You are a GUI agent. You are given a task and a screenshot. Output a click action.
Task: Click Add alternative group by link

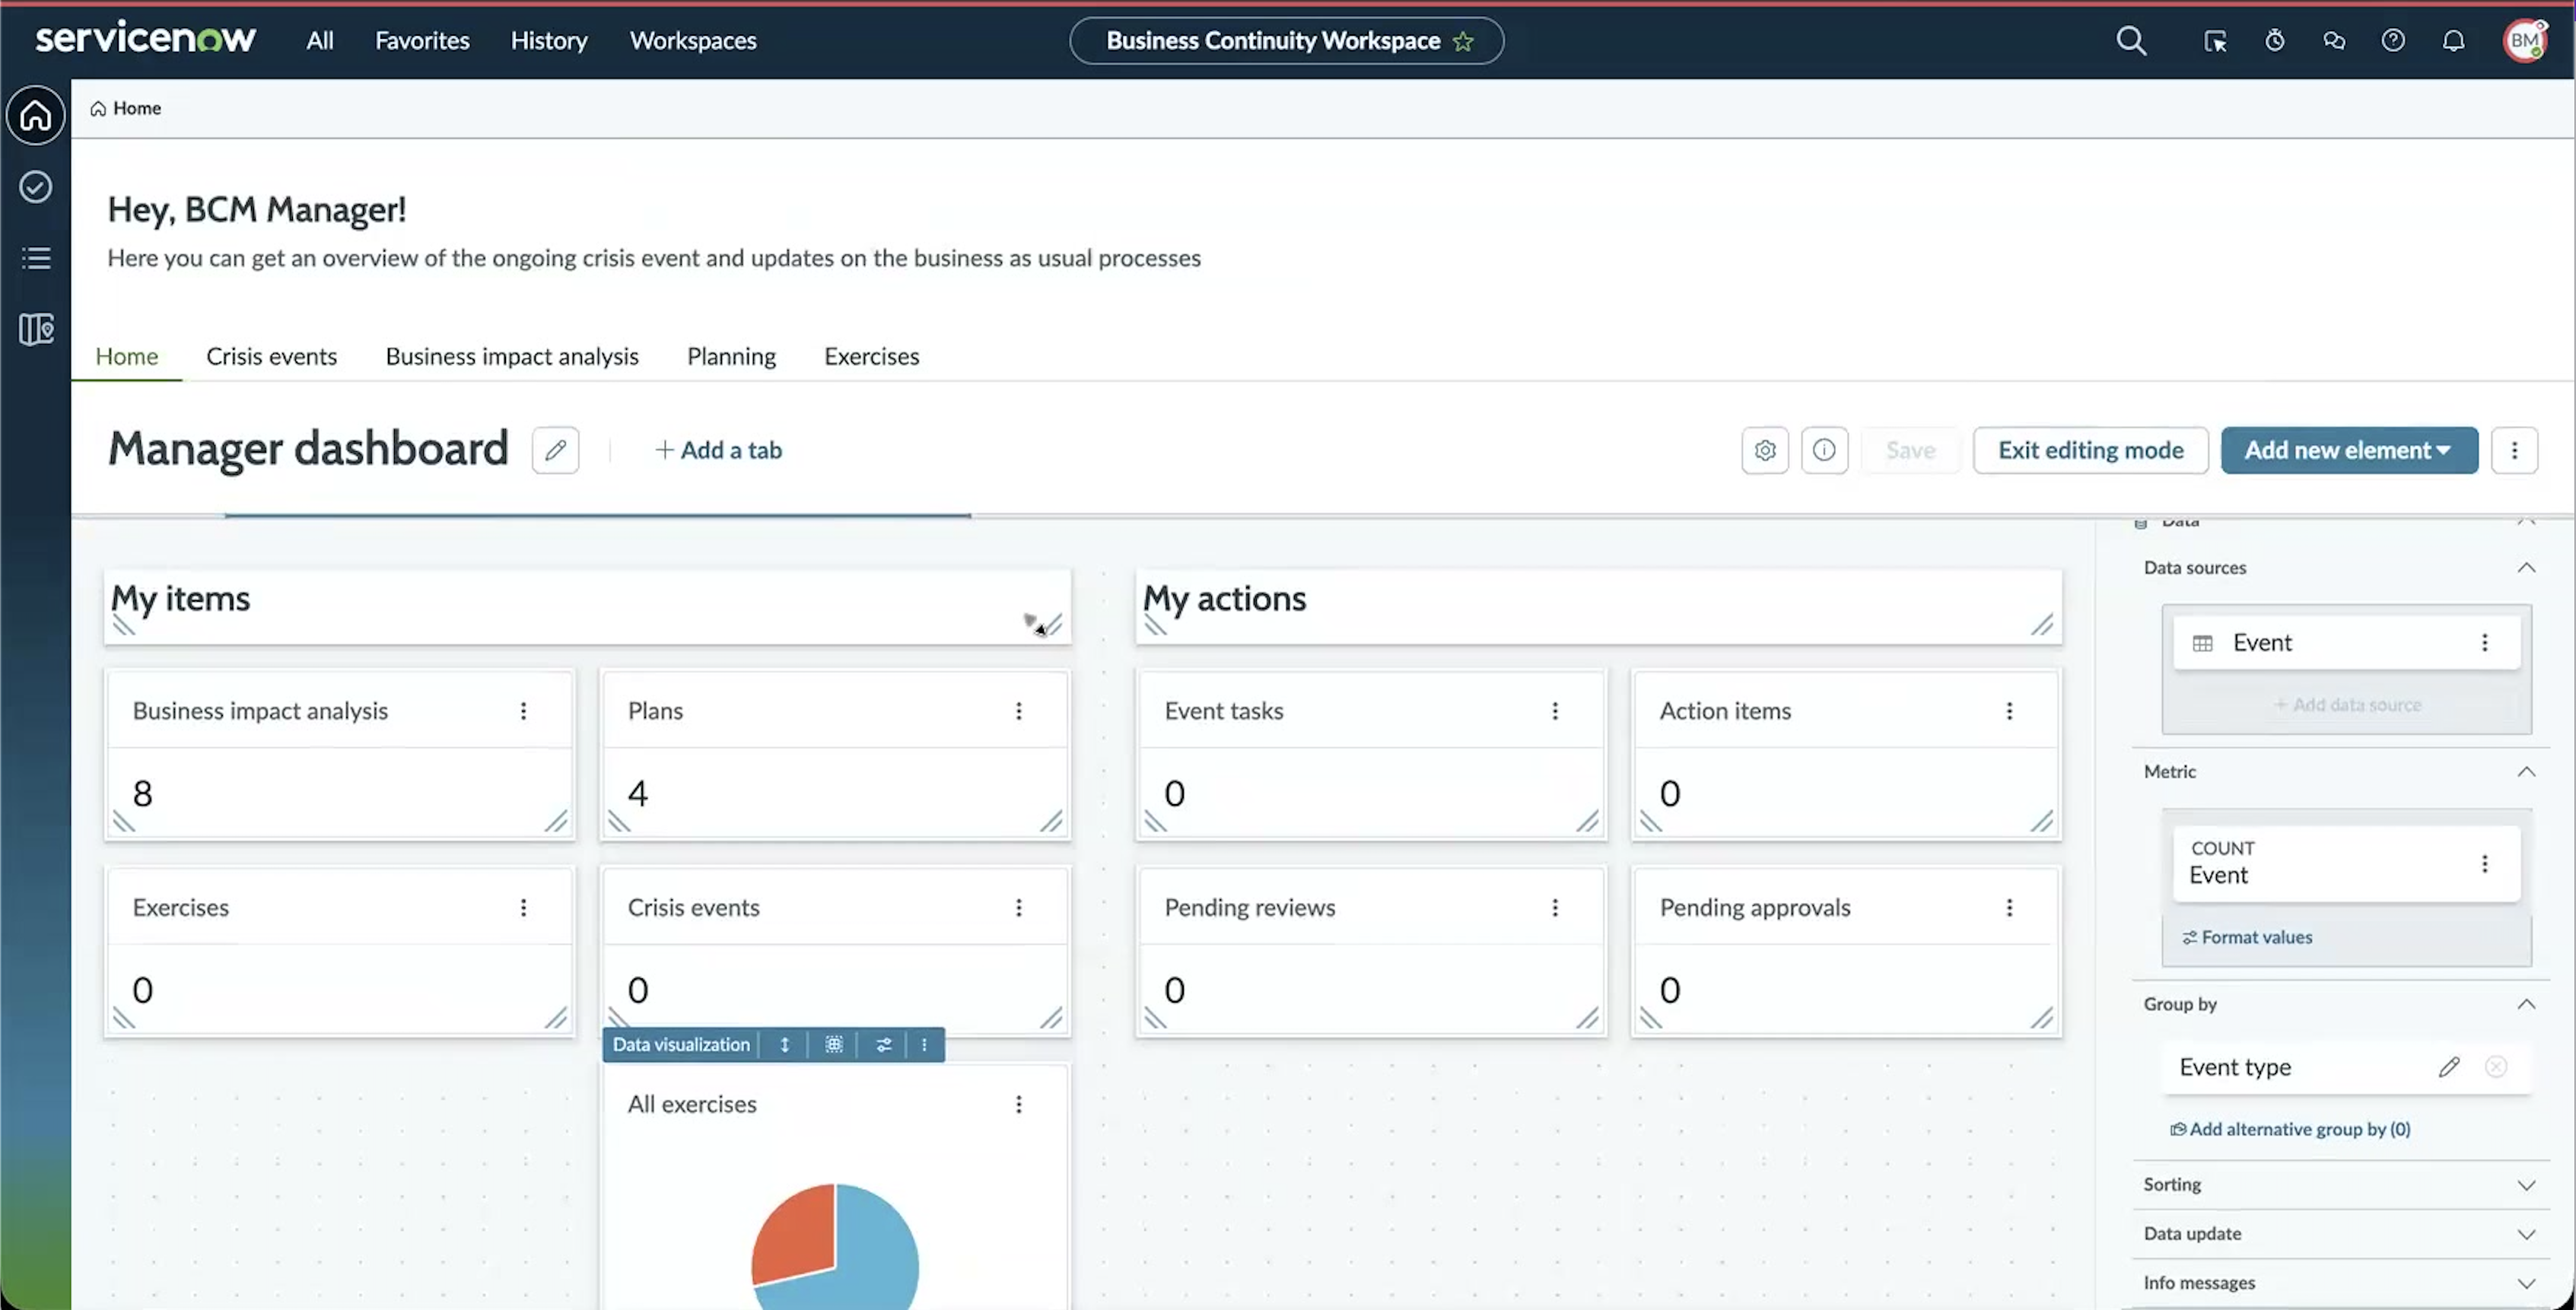coord(2290,1129)
